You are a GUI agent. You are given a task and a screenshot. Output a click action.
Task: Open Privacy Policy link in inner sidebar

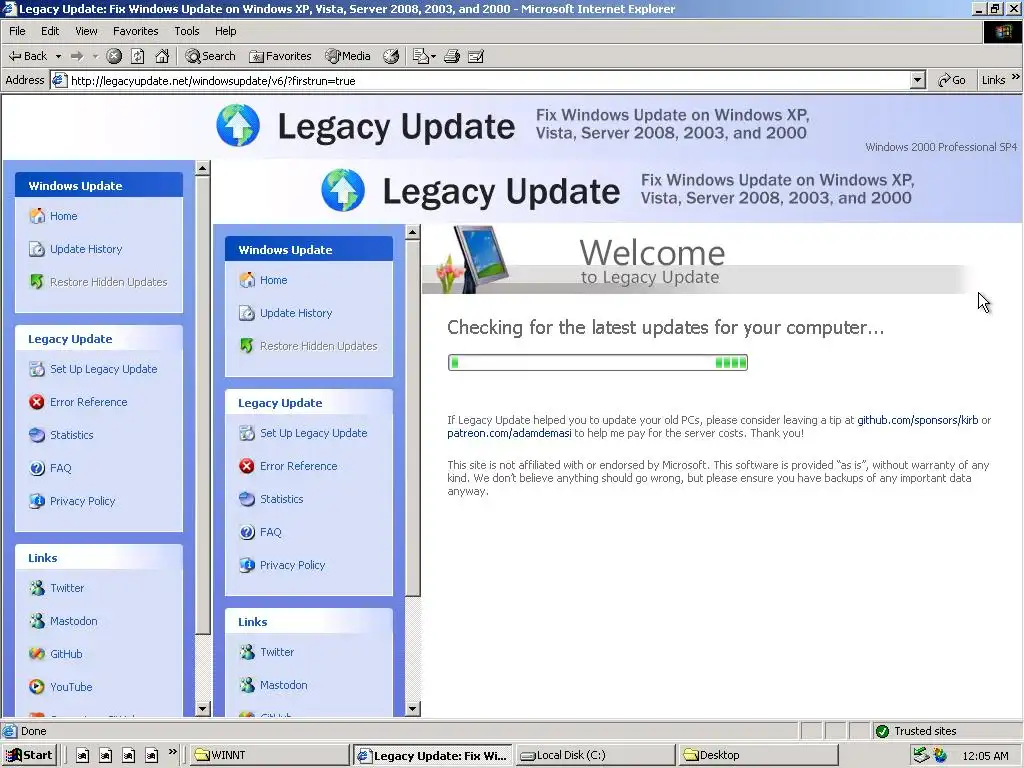292,565
